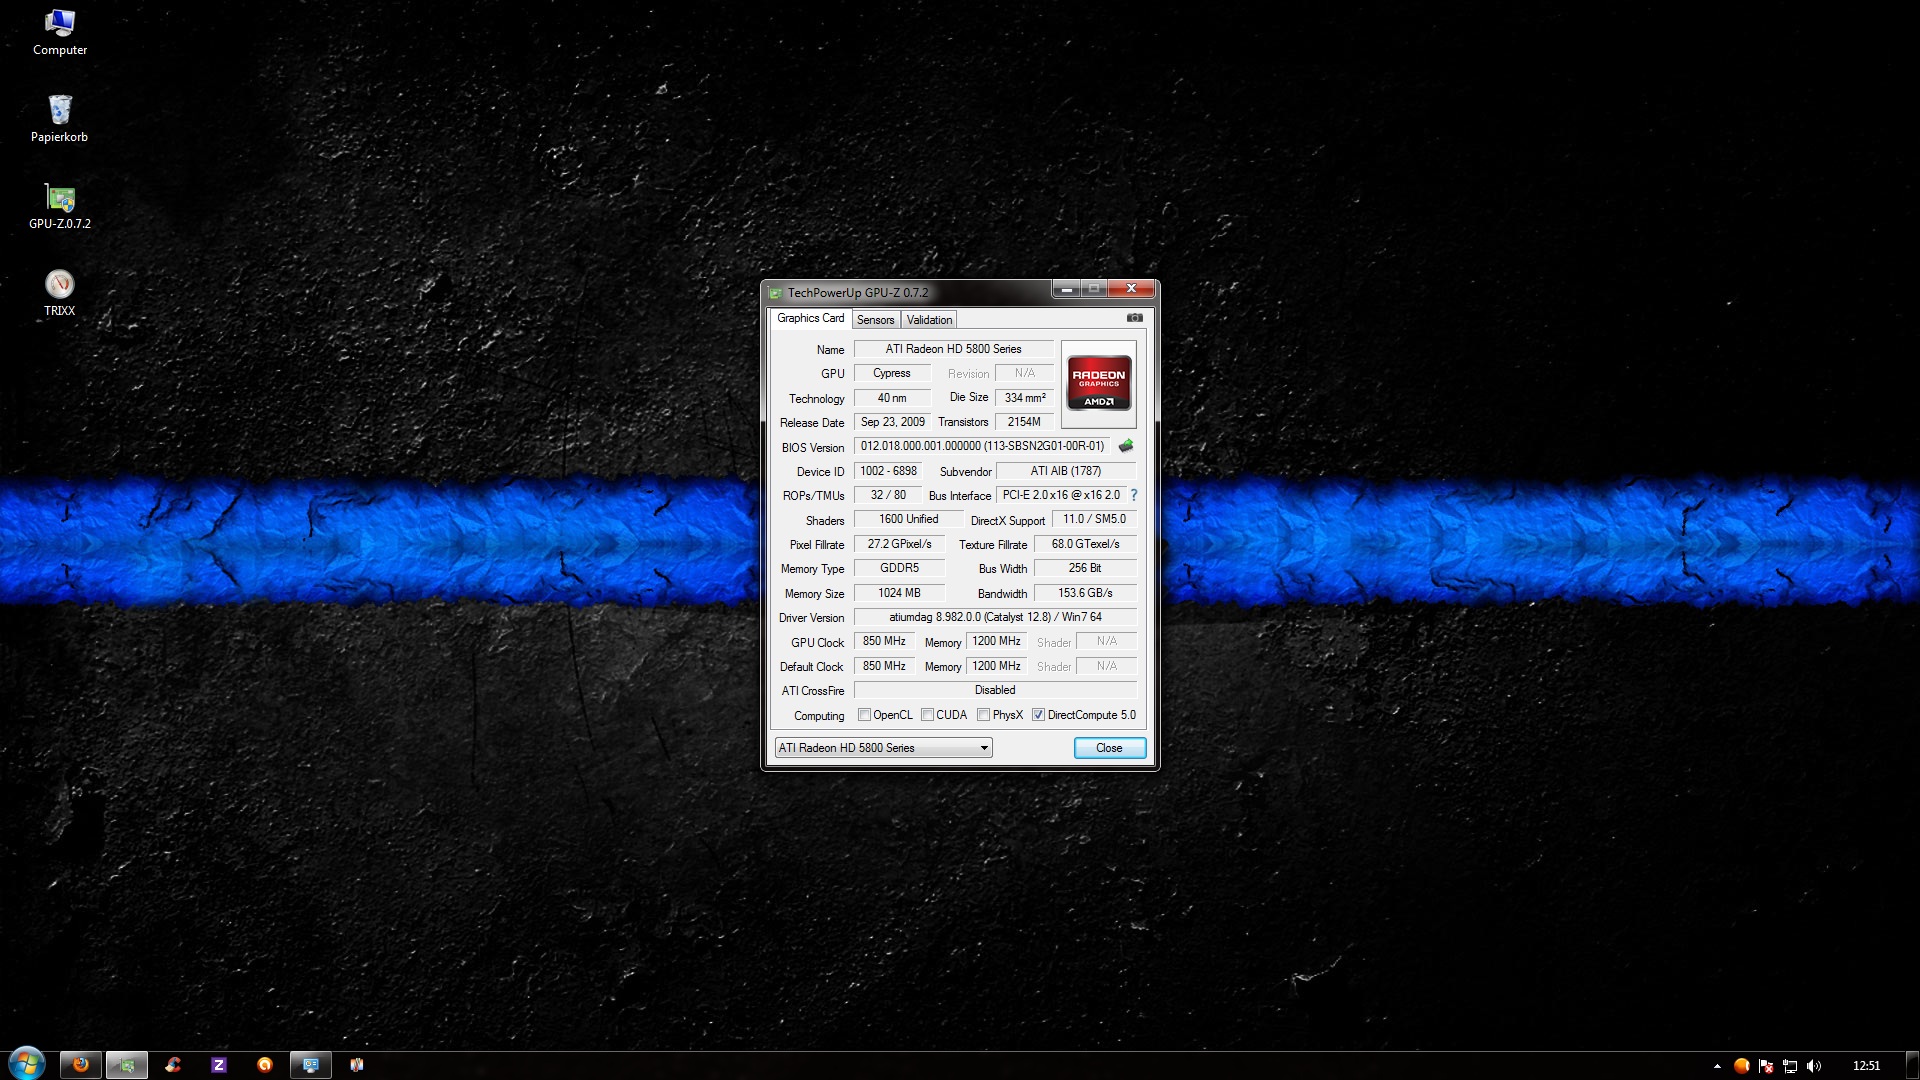Enable the OpenCL checkbox
1920x1080 pixels.
coord(865,715)
